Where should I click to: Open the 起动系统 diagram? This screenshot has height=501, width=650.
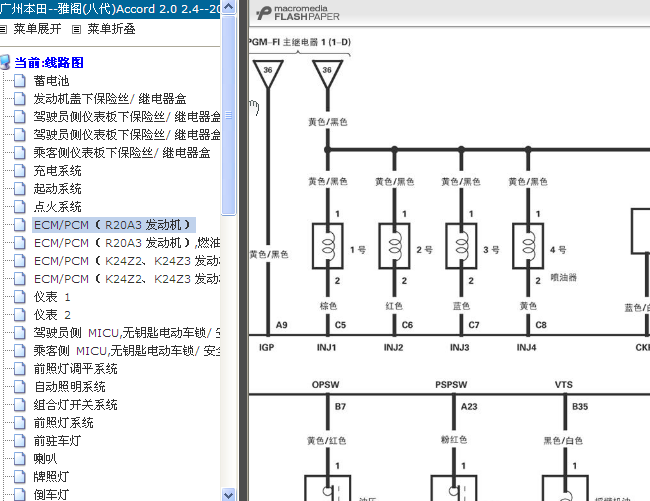pos(57,189)
